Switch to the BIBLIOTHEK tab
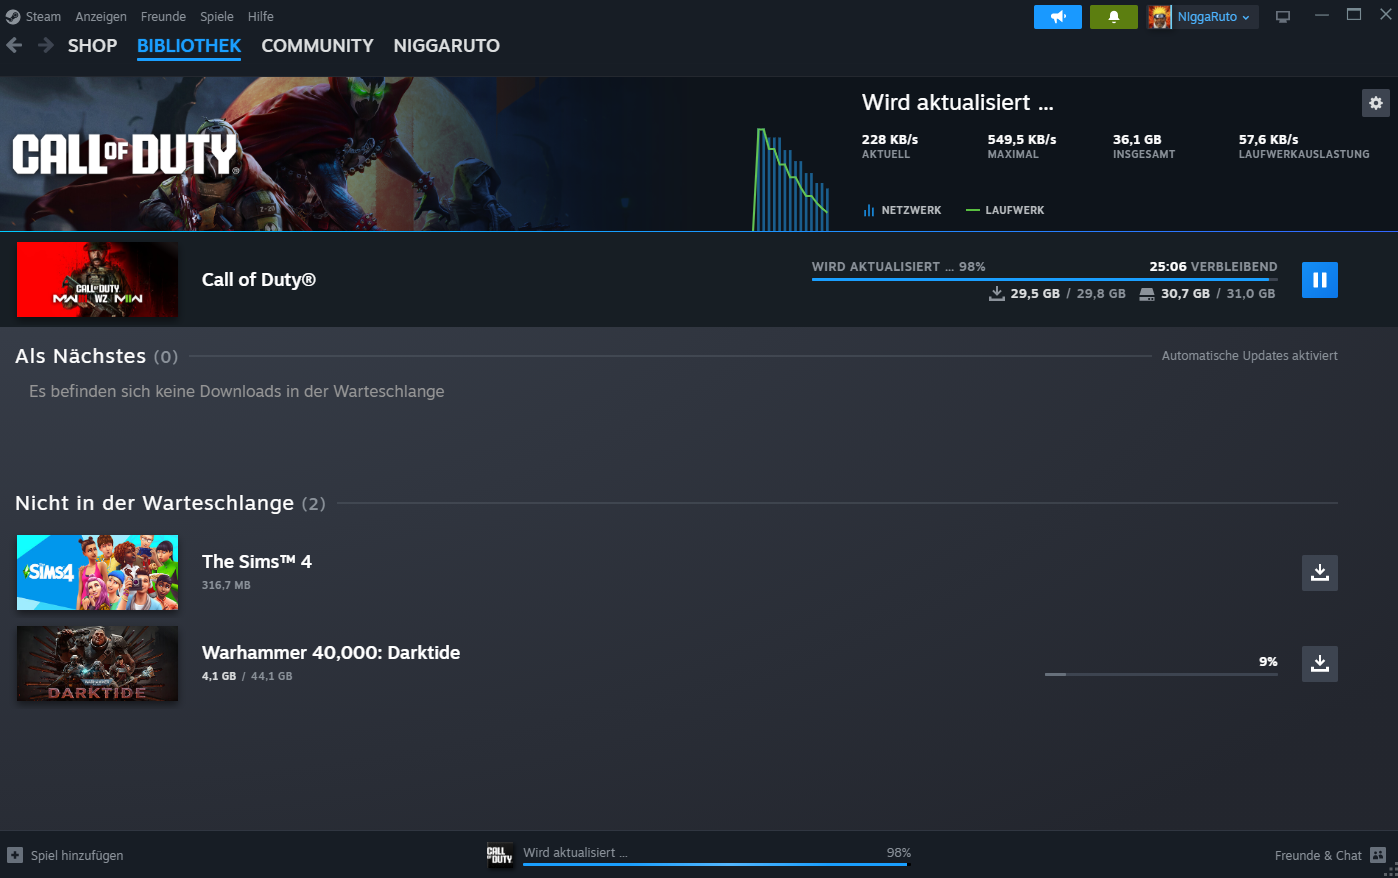Viewport: 1398px width, 878px height. click(x=189, y=46)
